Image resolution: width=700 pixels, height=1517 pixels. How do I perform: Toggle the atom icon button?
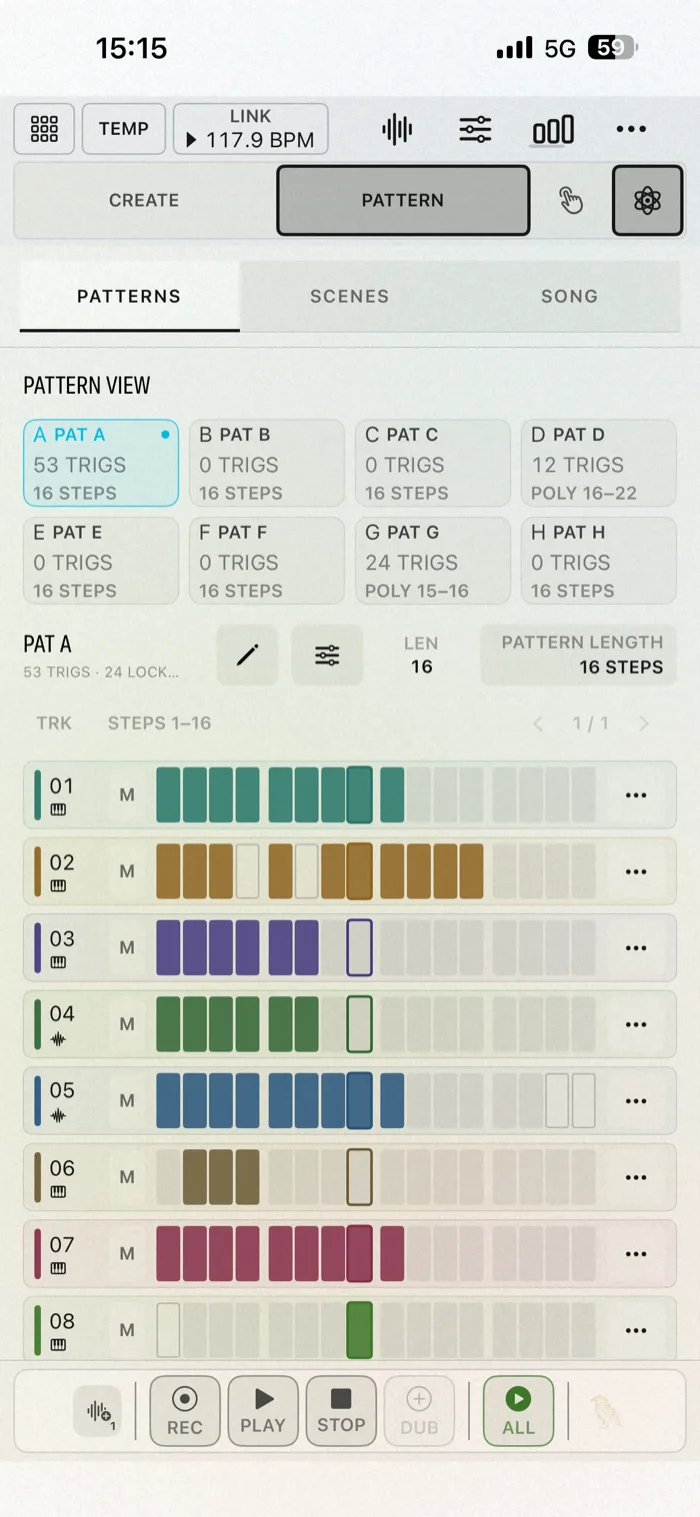[x=648, y=200]
